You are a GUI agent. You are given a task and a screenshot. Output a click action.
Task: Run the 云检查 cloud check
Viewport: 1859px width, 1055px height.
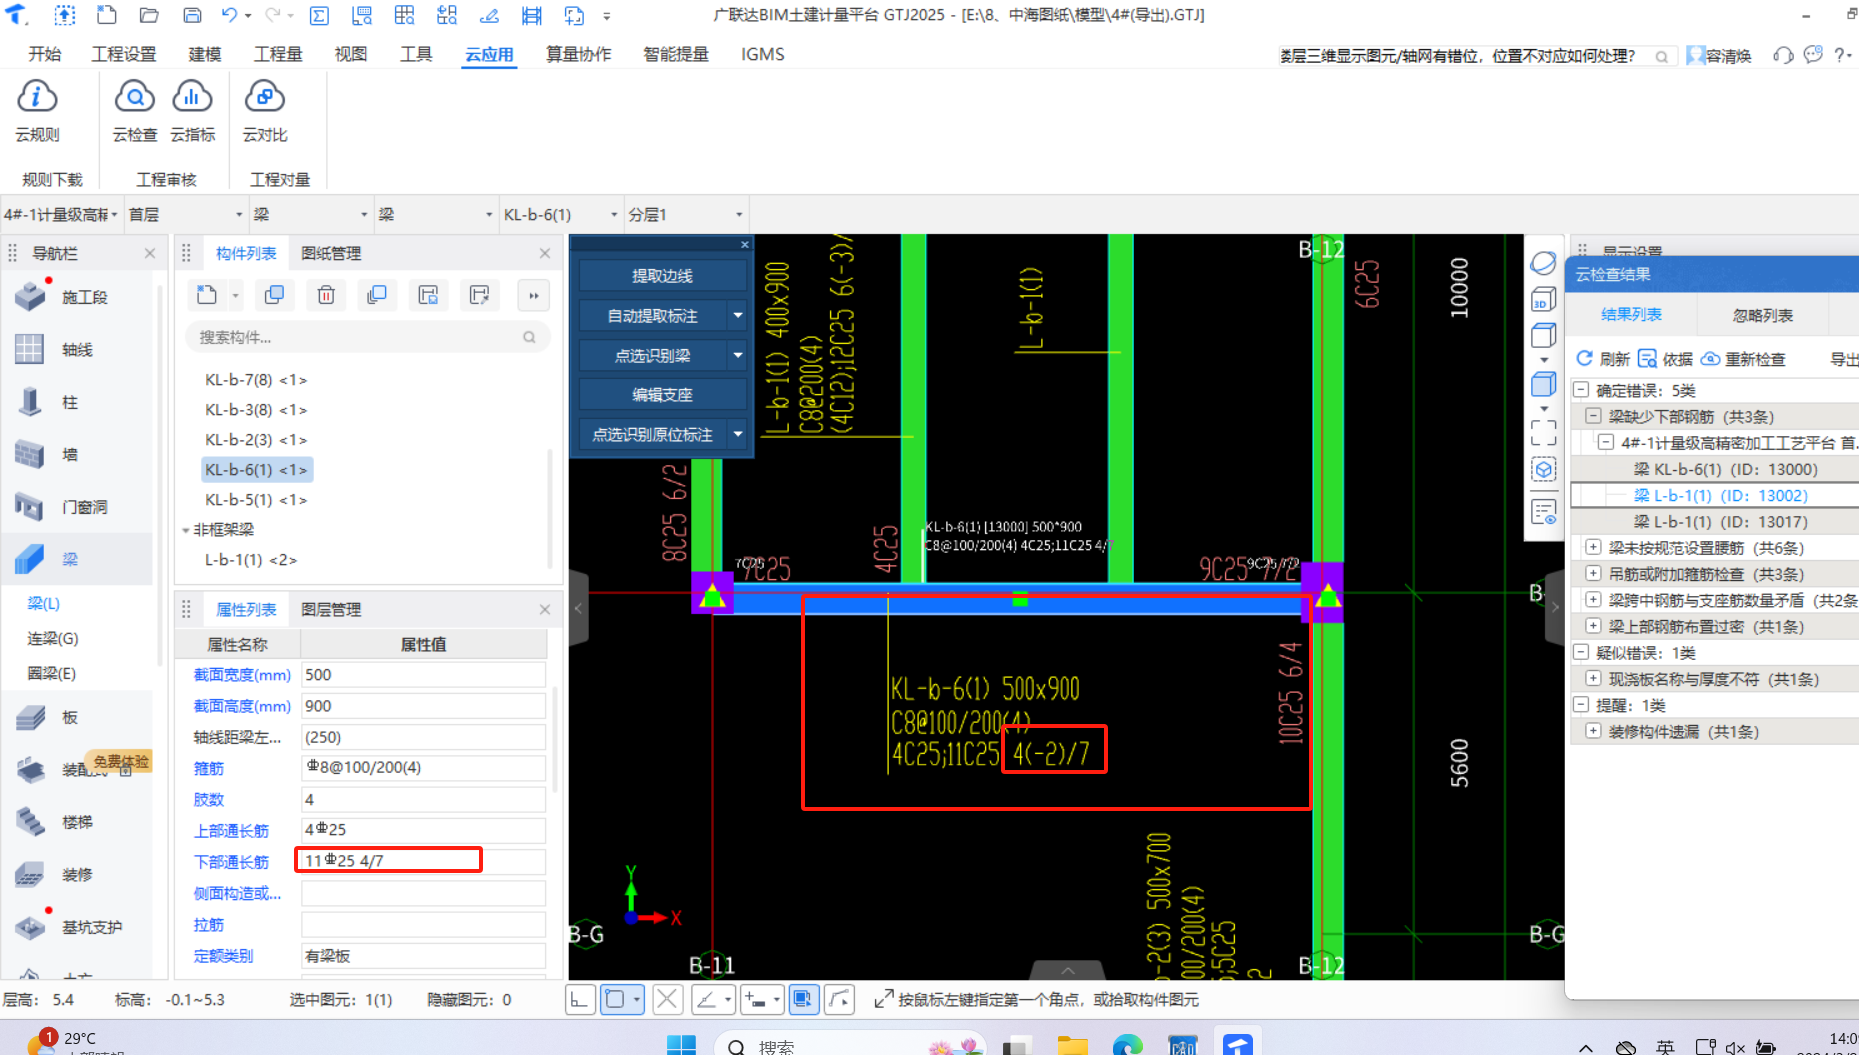135,111
